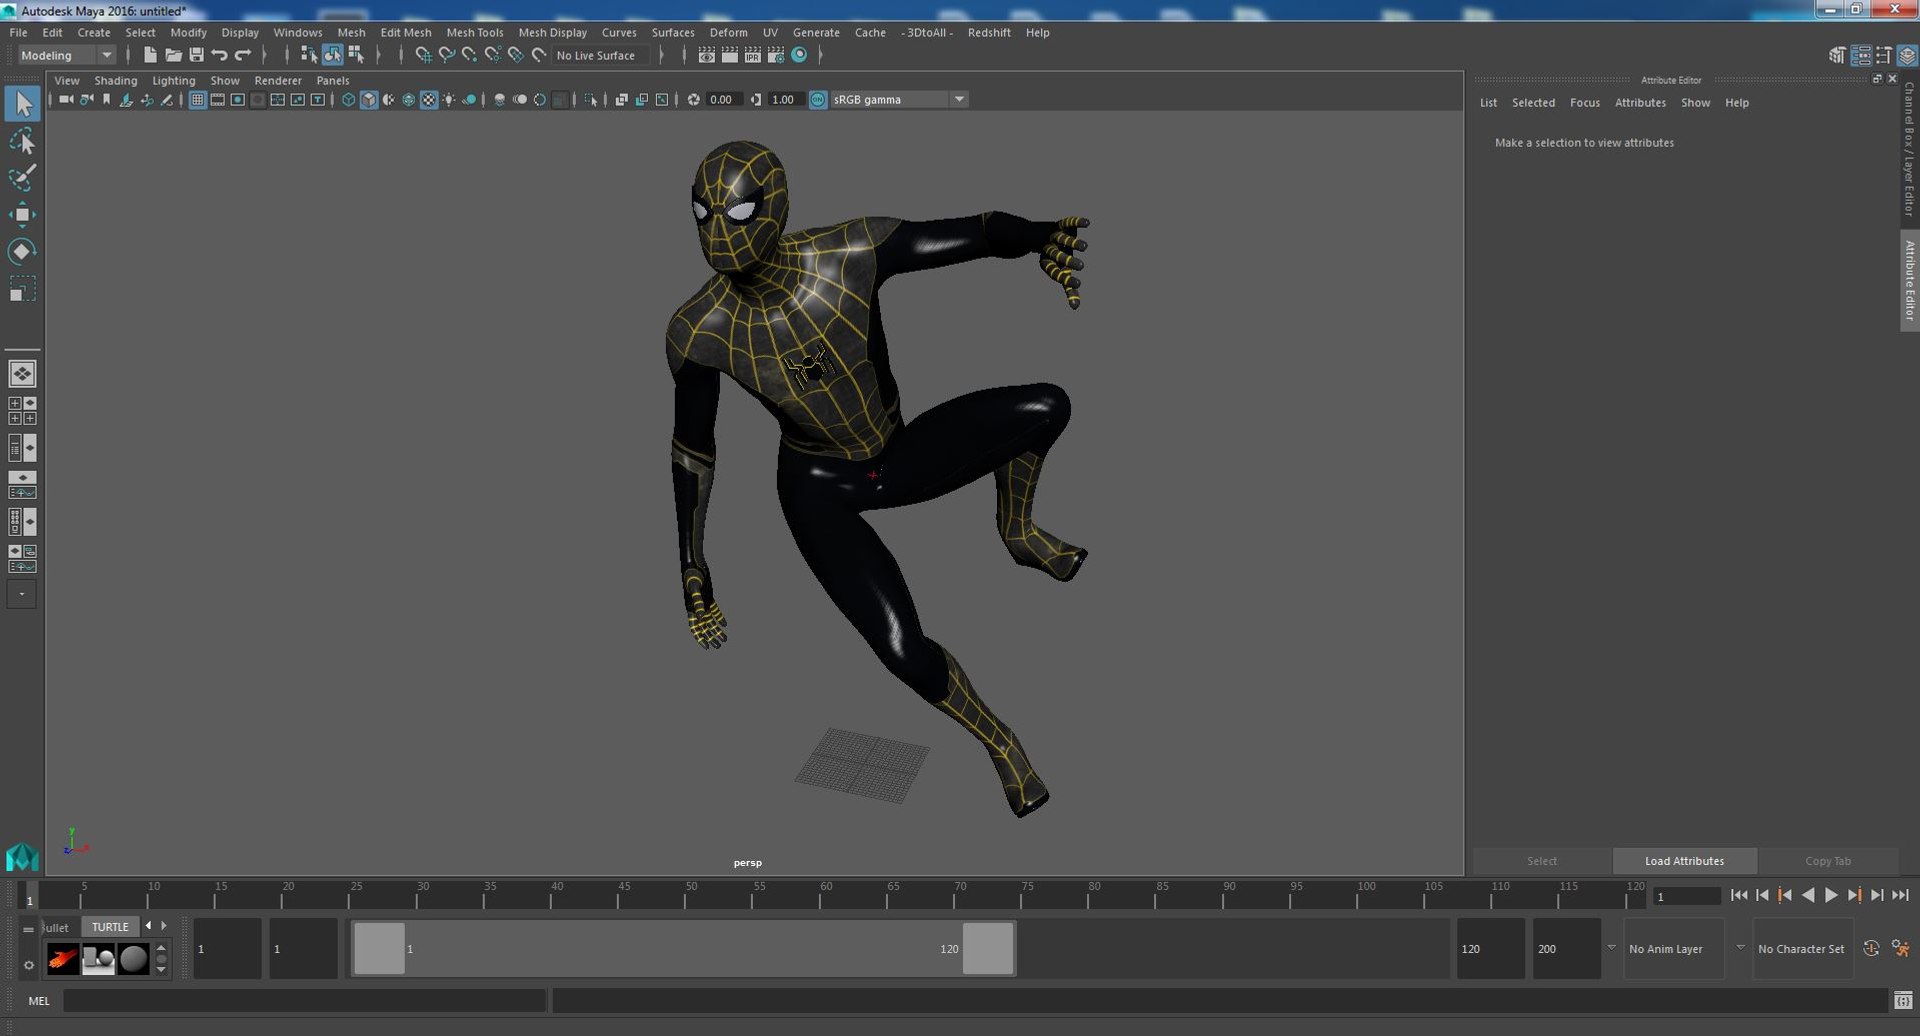Show the previous shelf tab with the left arrow
Image resolution: width=1920 pixels, height=1036 pixels.
[x=148, y=926]
